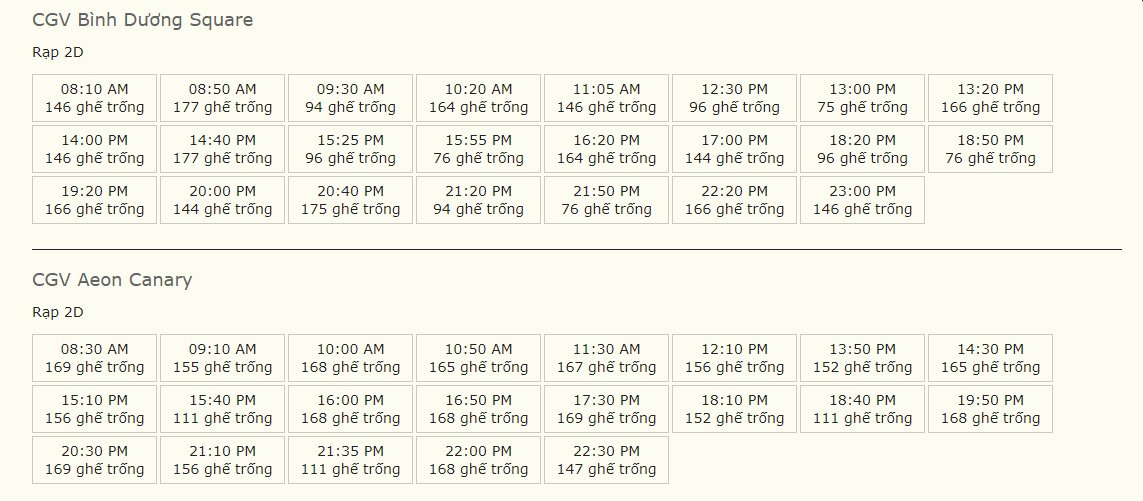Click the 15:25 PM showtime slot
The image size is (1143, 501).
point(350,149)
